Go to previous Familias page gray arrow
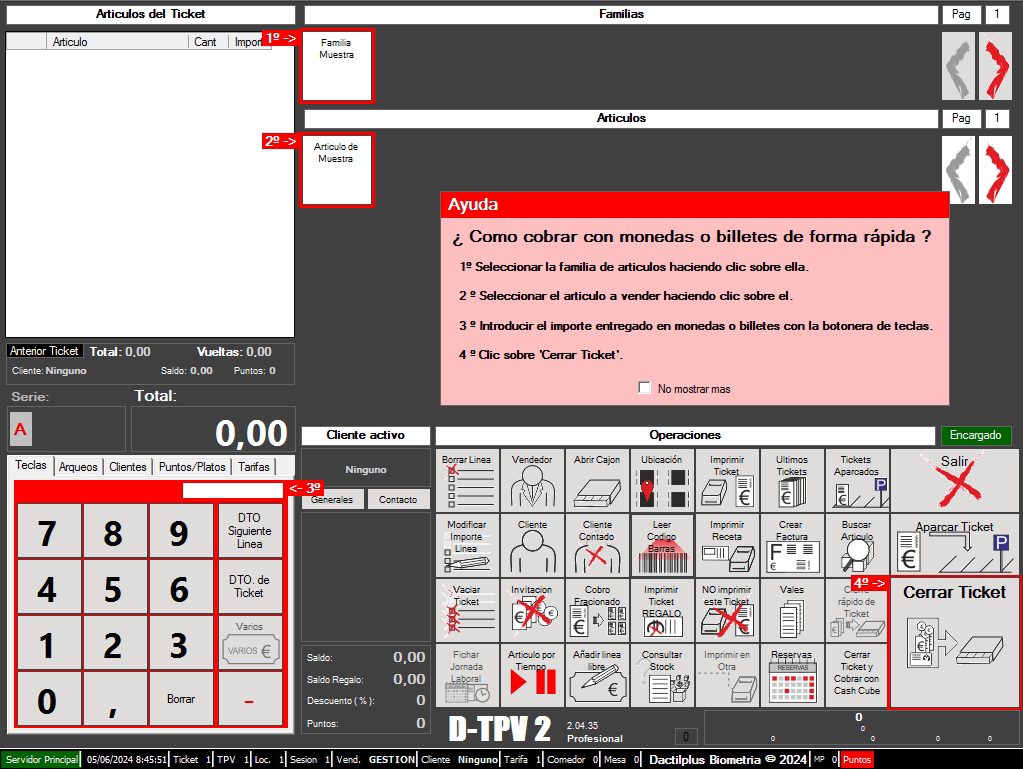Viewport: 1023px width, 769px height. 959,66
